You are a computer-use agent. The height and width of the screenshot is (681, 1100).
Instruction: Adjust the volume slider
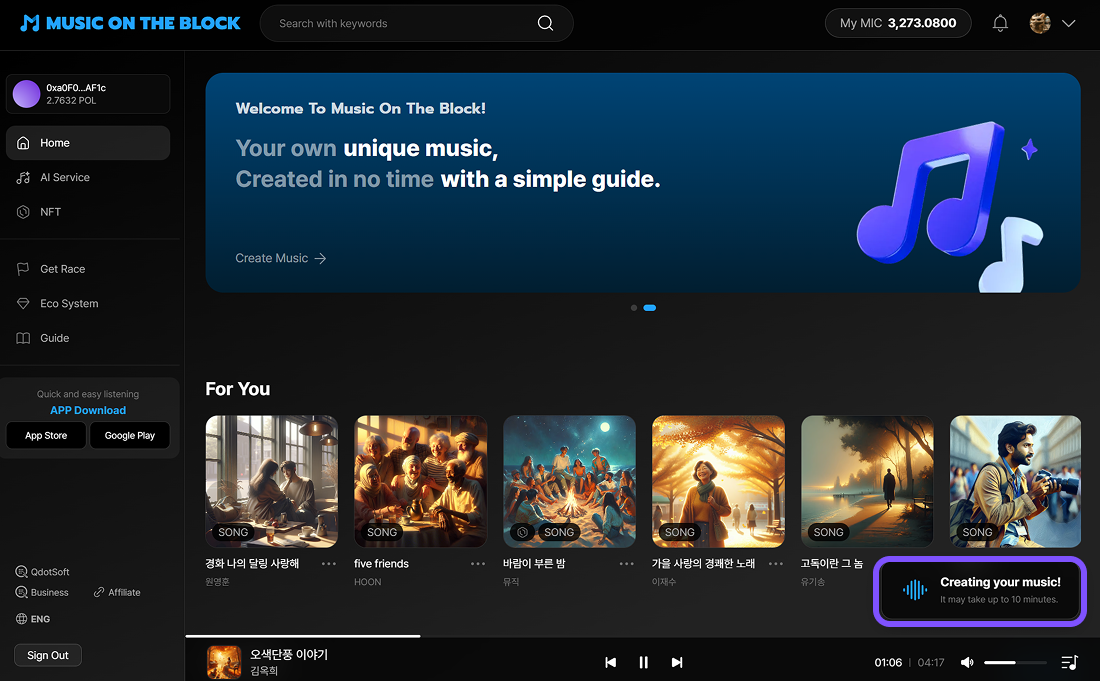1014,662
